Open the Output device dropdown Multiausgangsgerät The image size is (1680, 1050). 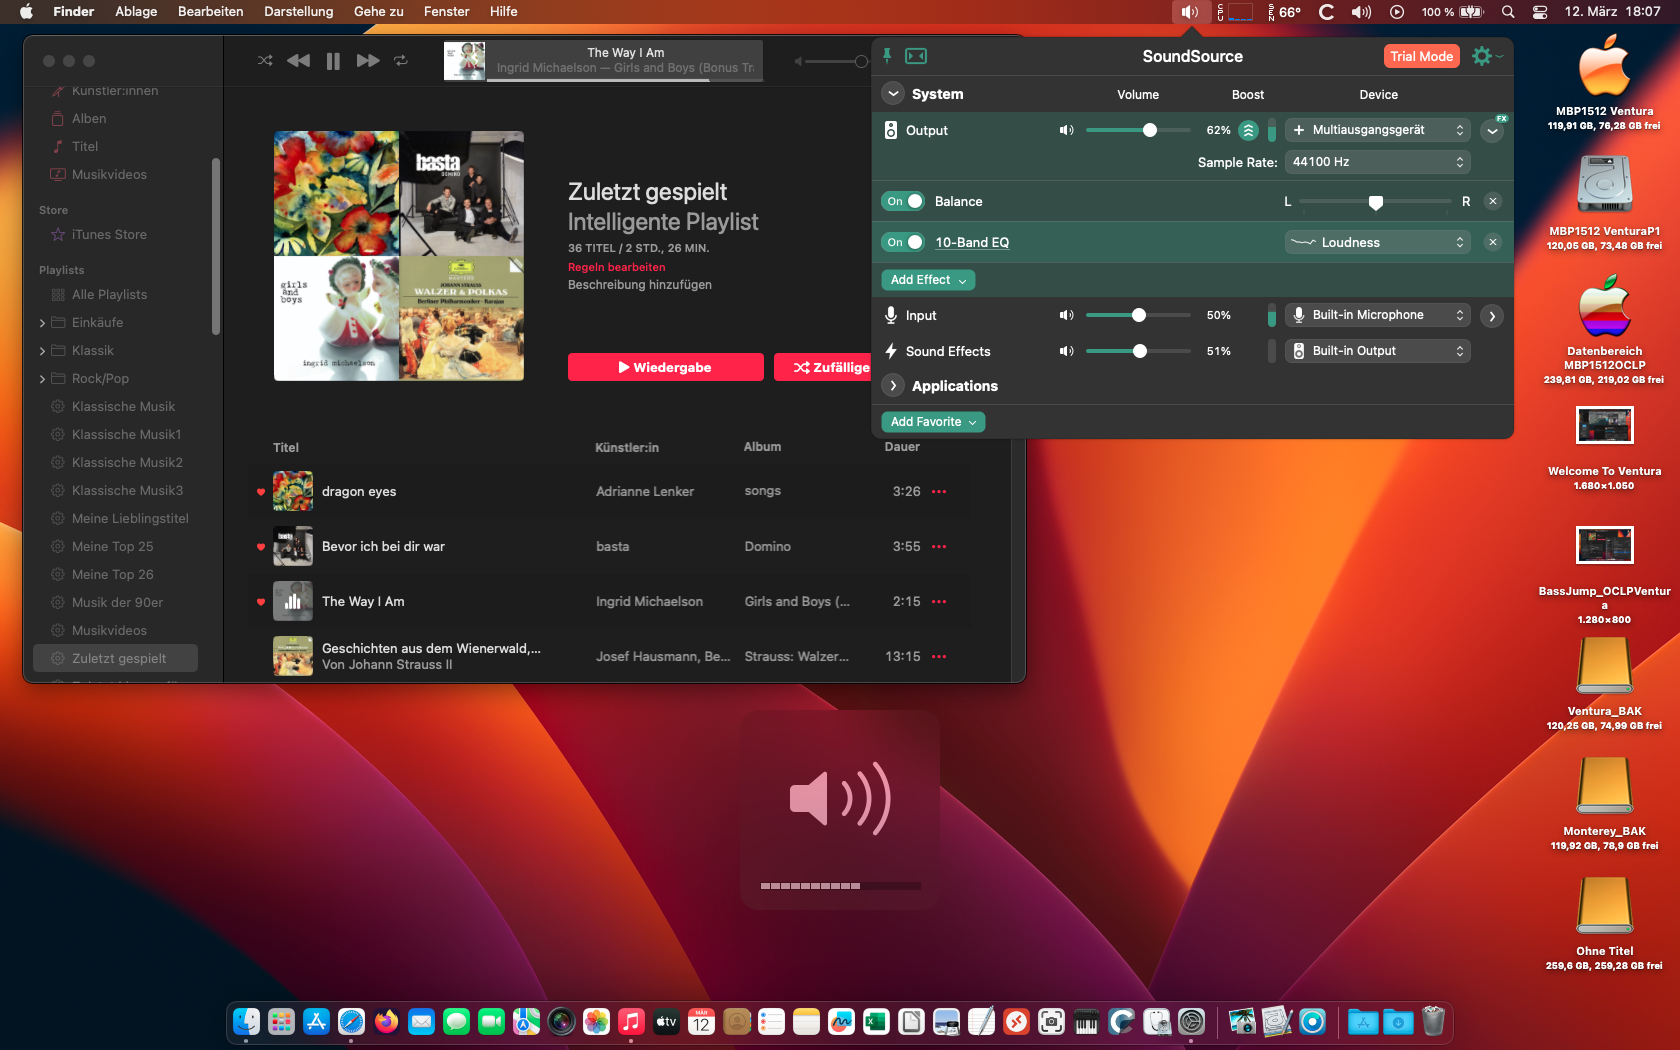coord(1377,130)
